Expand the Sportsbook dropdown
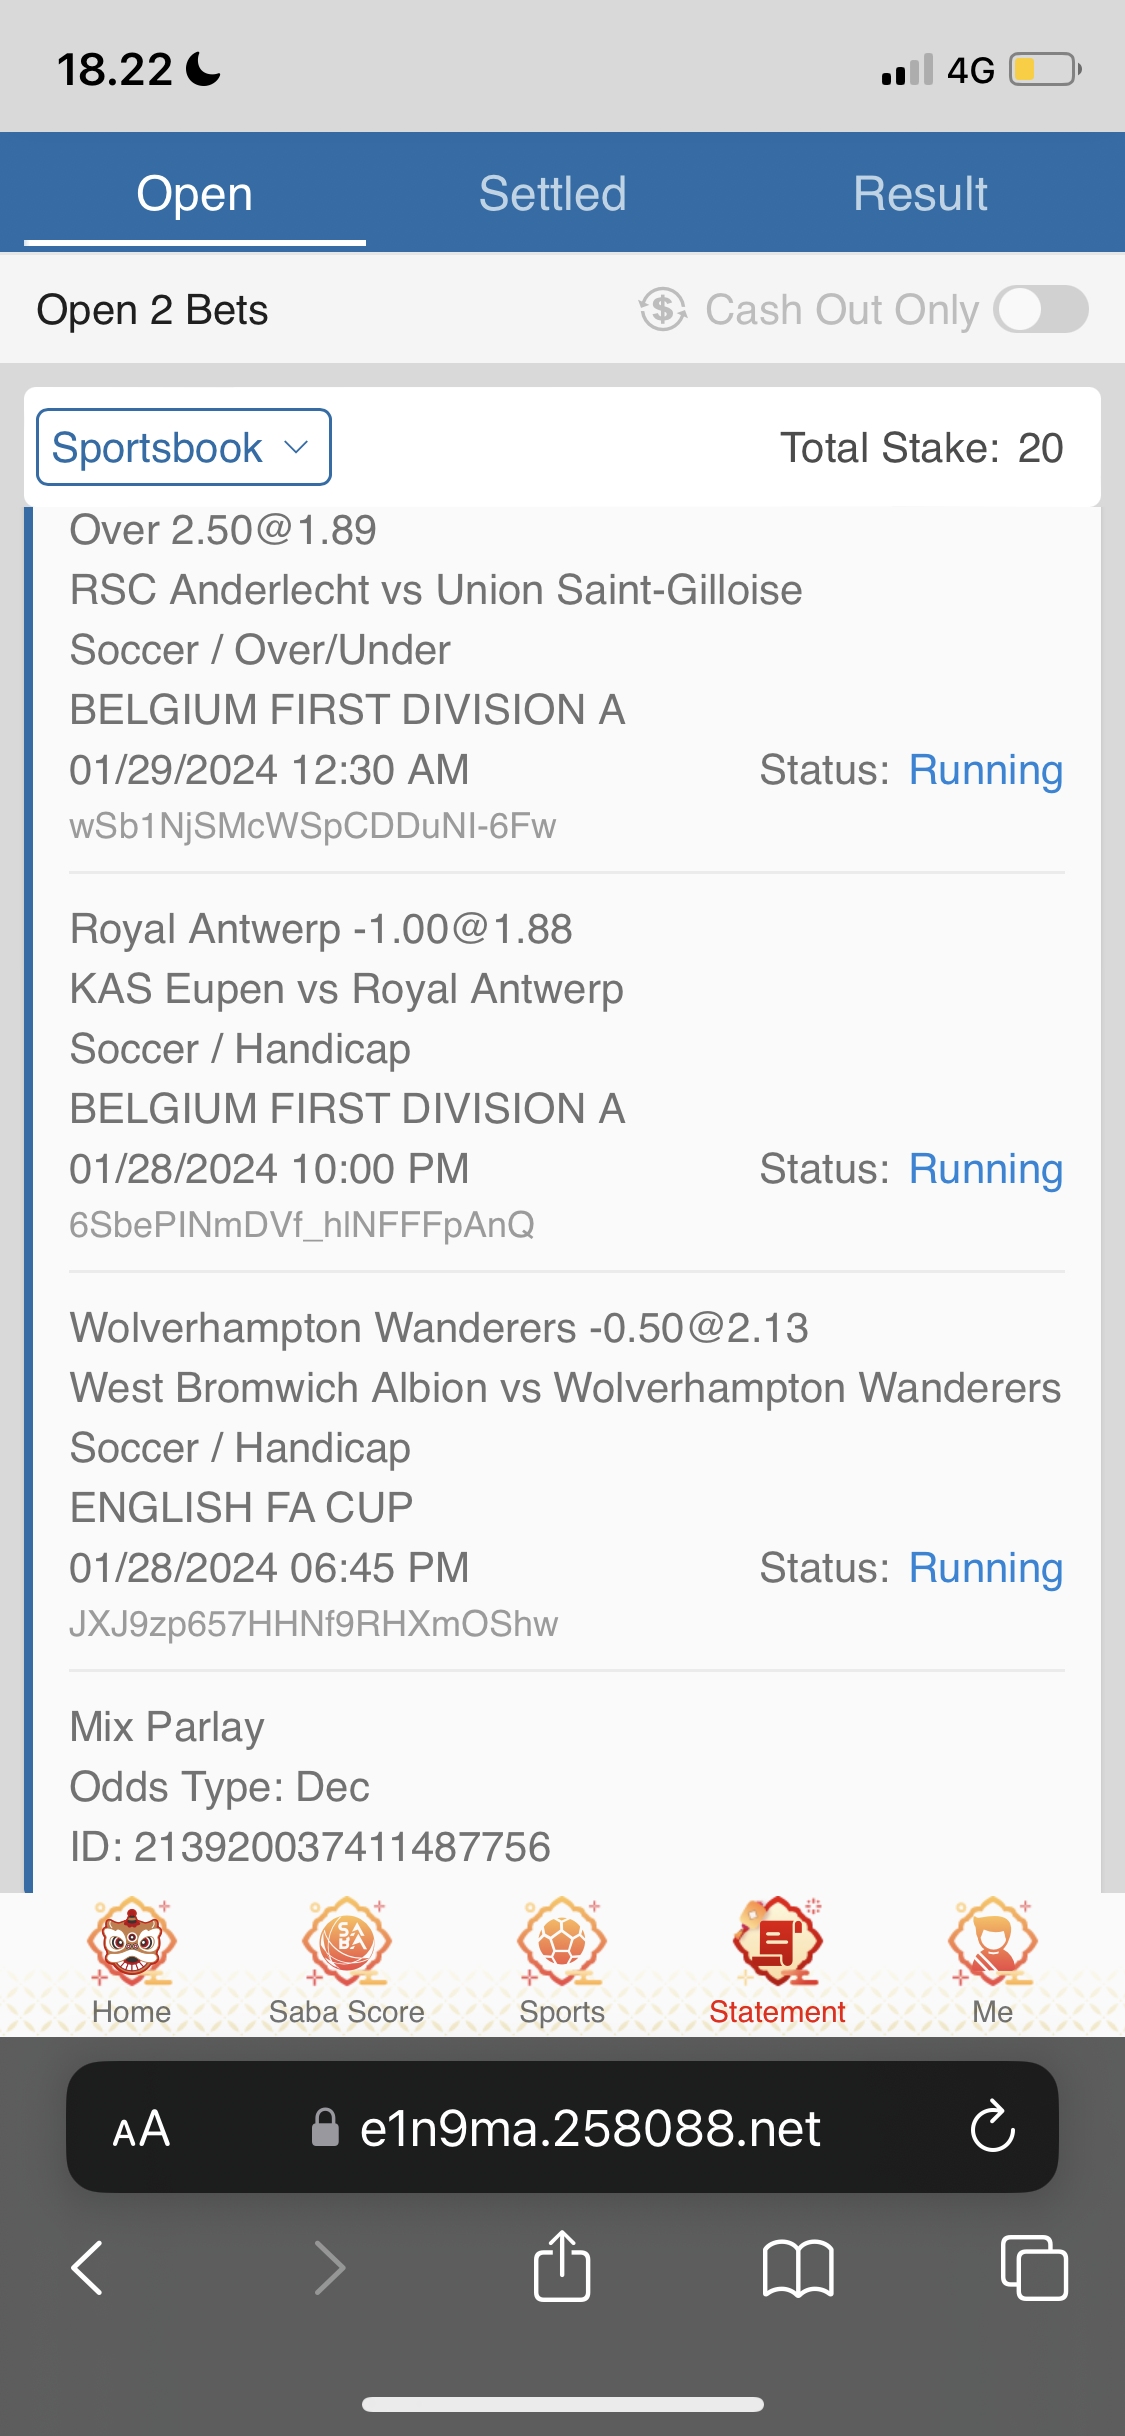Image resolution: width=1125 pixels, height=2436 pixels. 184,447
